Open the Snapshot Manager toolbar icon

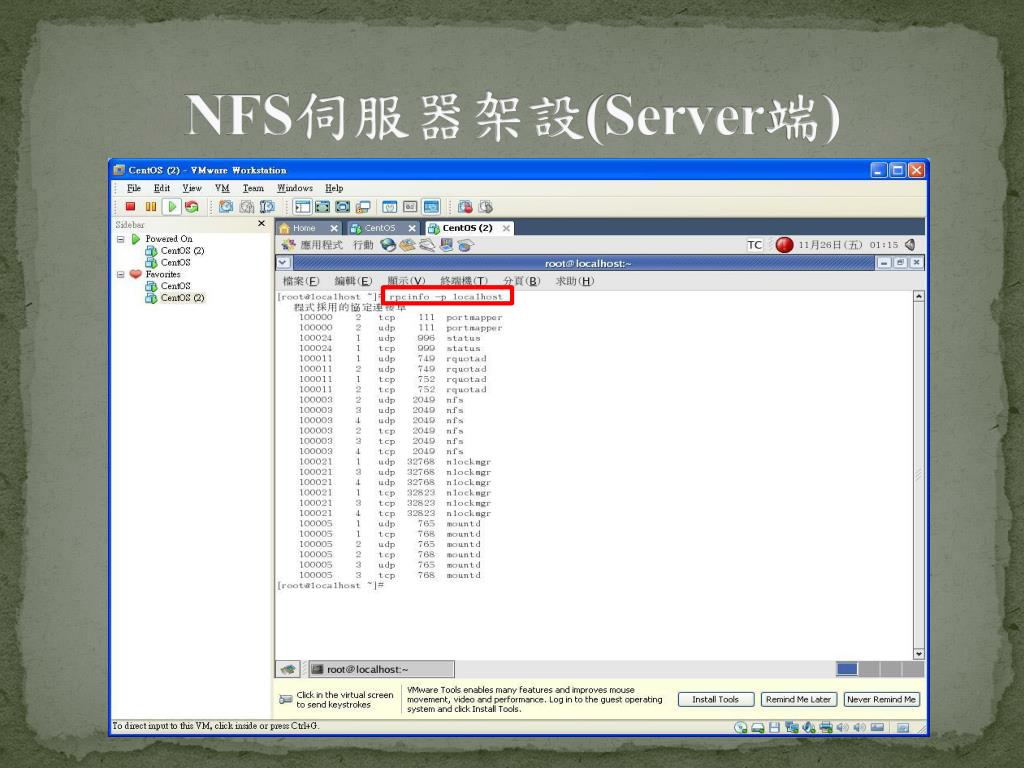[x=267, y=206]
